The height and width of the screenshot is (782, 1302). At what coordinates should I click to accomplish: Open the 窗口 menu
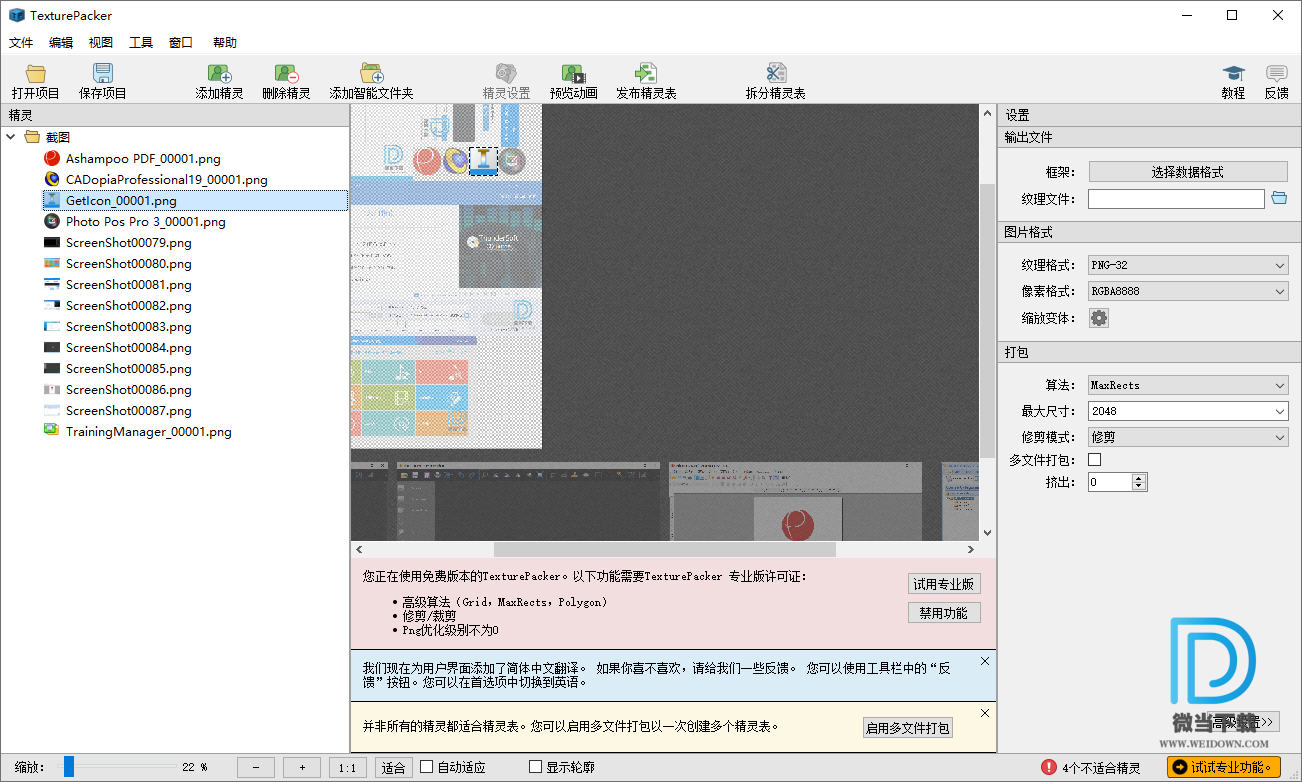pos(181,43)
